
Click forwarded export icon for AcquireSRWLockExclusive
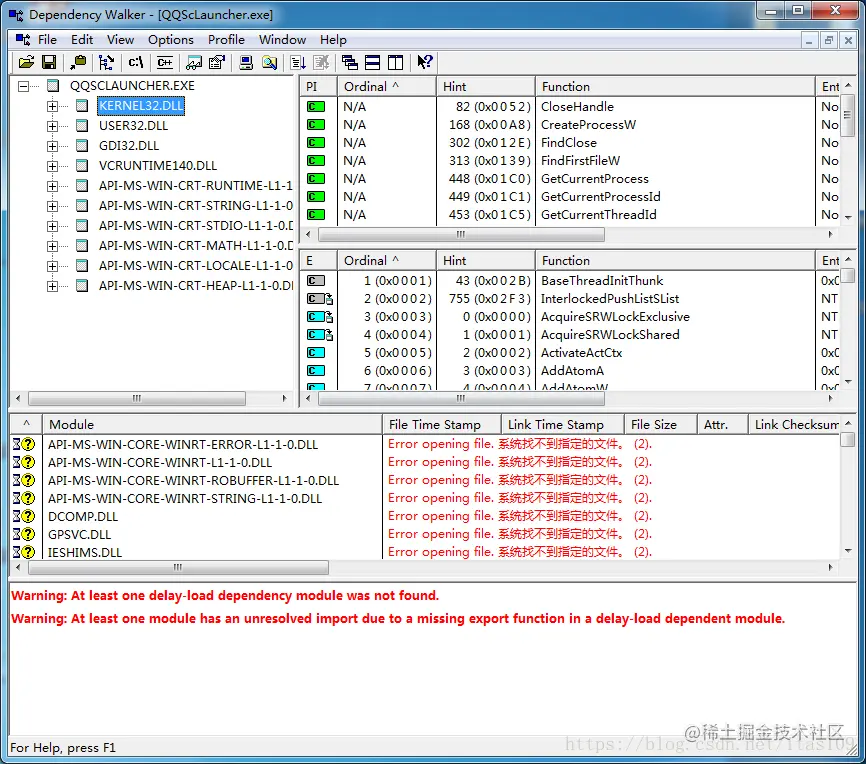[x=320, y=317]
